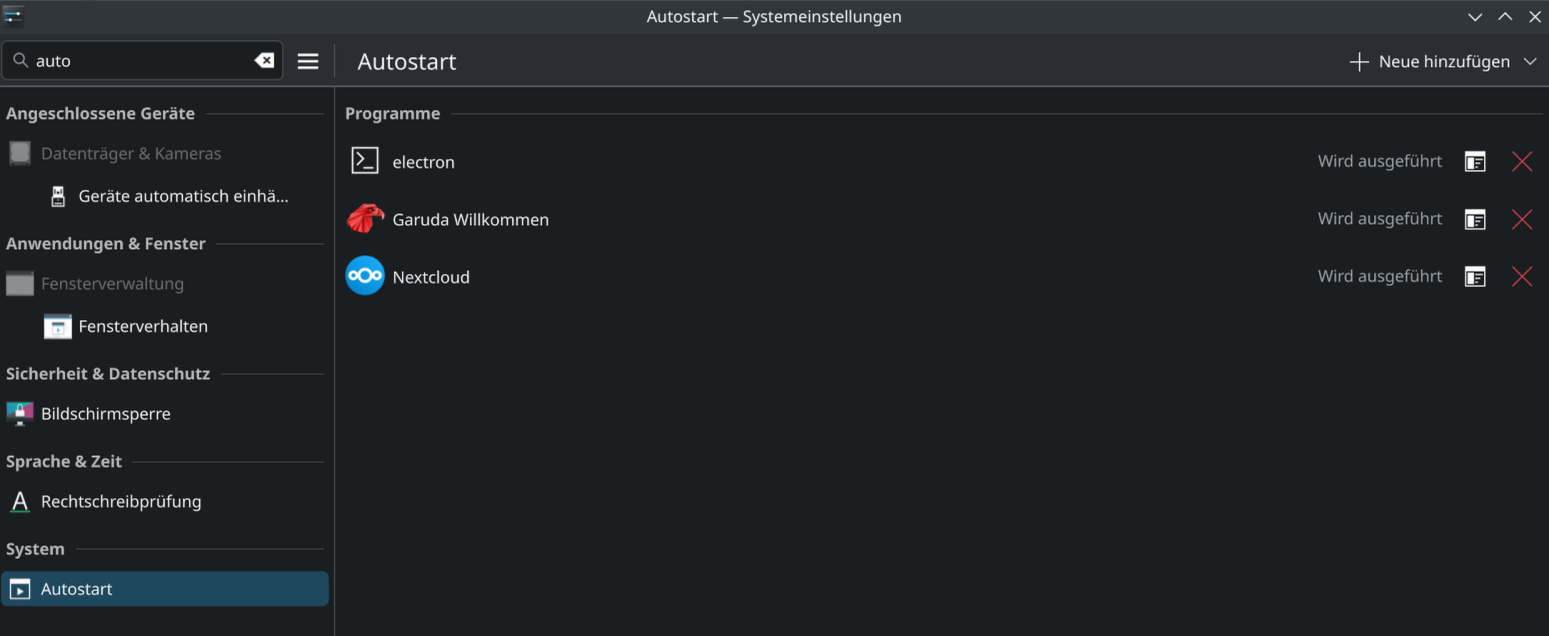This screenshot has width=1549, height=636.
Task: Remove electron autostart entry with red X
Action: point(1521,162)
